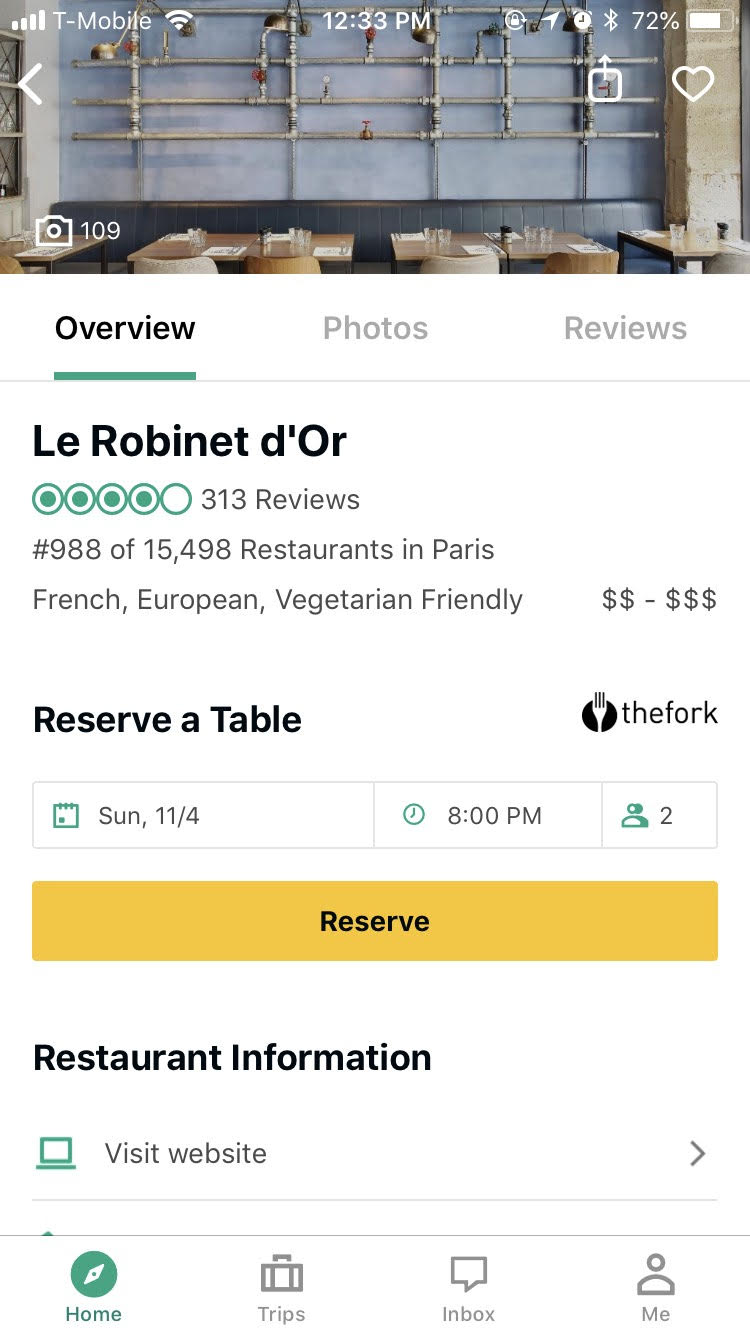
Task: Select the Overview tab
Action: [x=125, y=329]
